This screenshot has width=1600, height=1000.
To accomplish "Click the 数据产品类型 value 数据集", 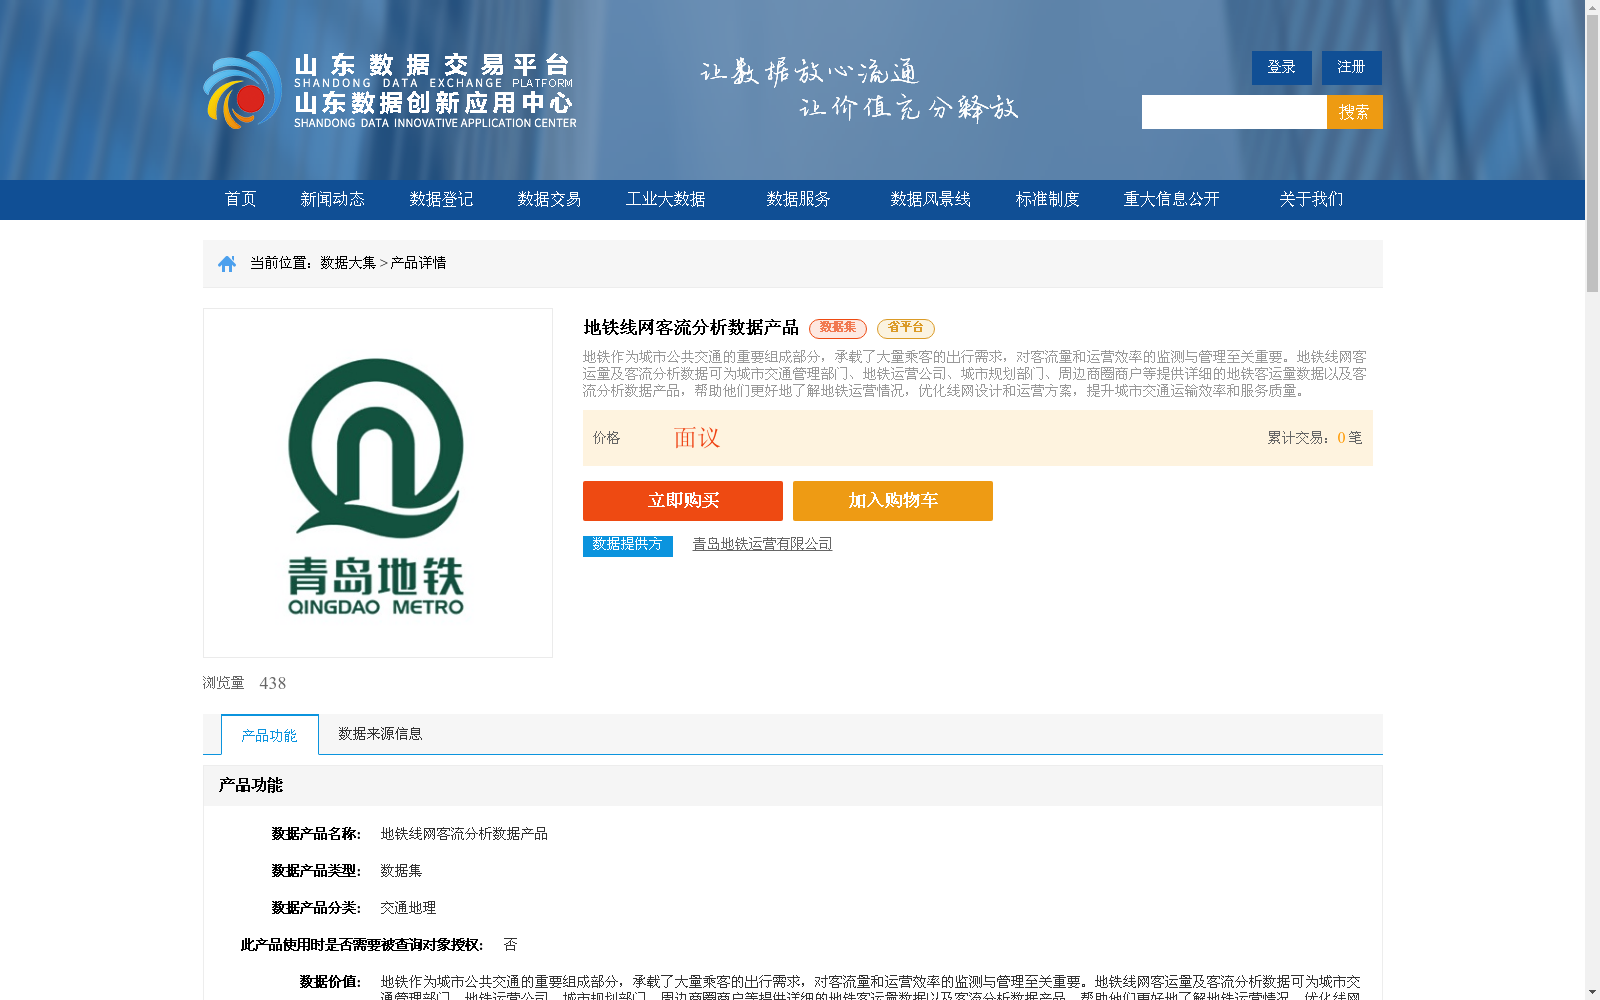I will [x=401, y=871].
